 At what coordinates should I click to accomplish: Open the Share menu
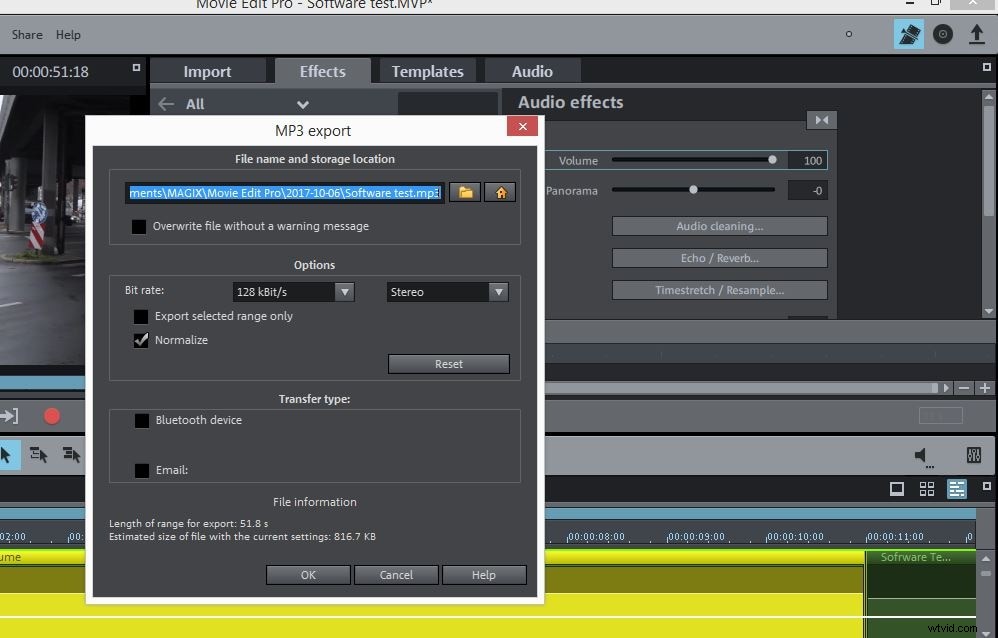(x=26, y=34)
